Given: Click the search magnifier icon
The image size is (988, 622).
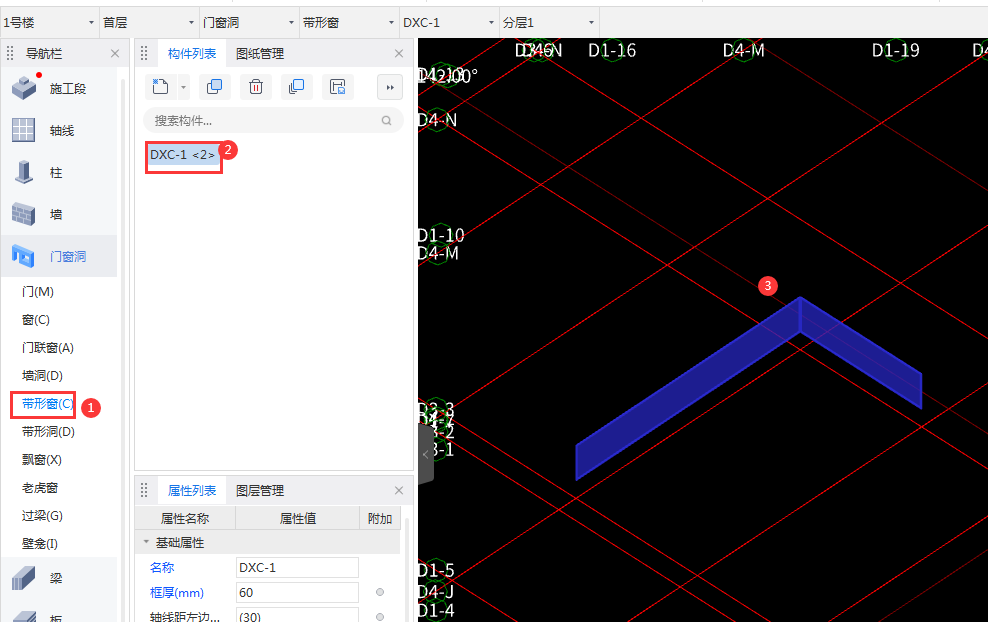Looking at the screenshot, I should 386,120.
